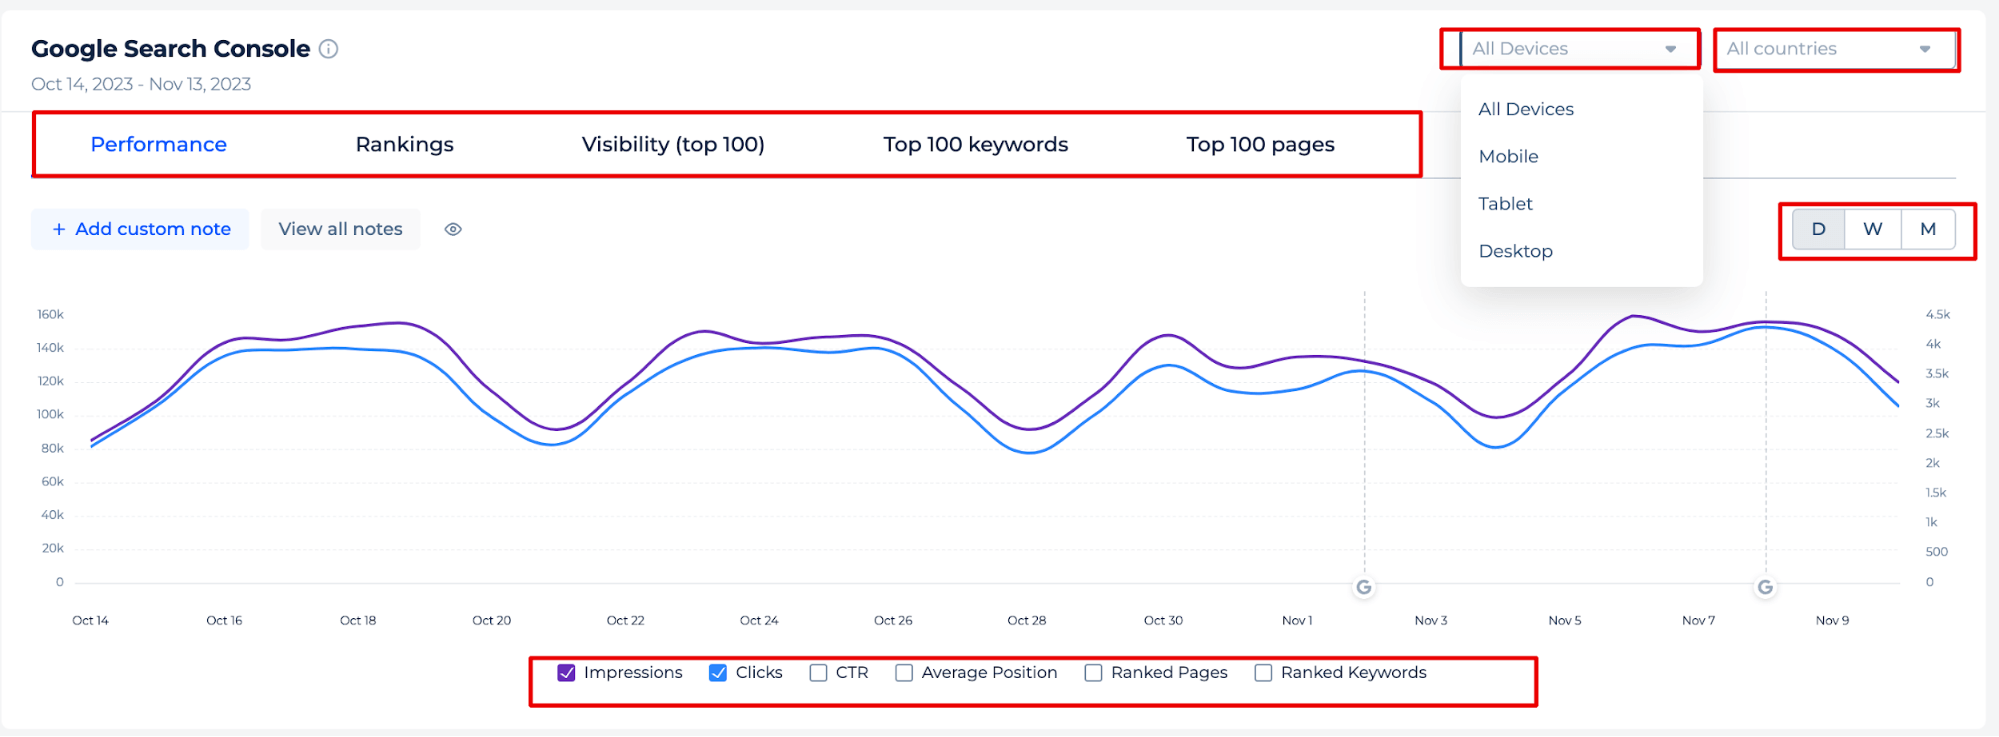Switch chart to weekly view (W)

(1873, 229)
